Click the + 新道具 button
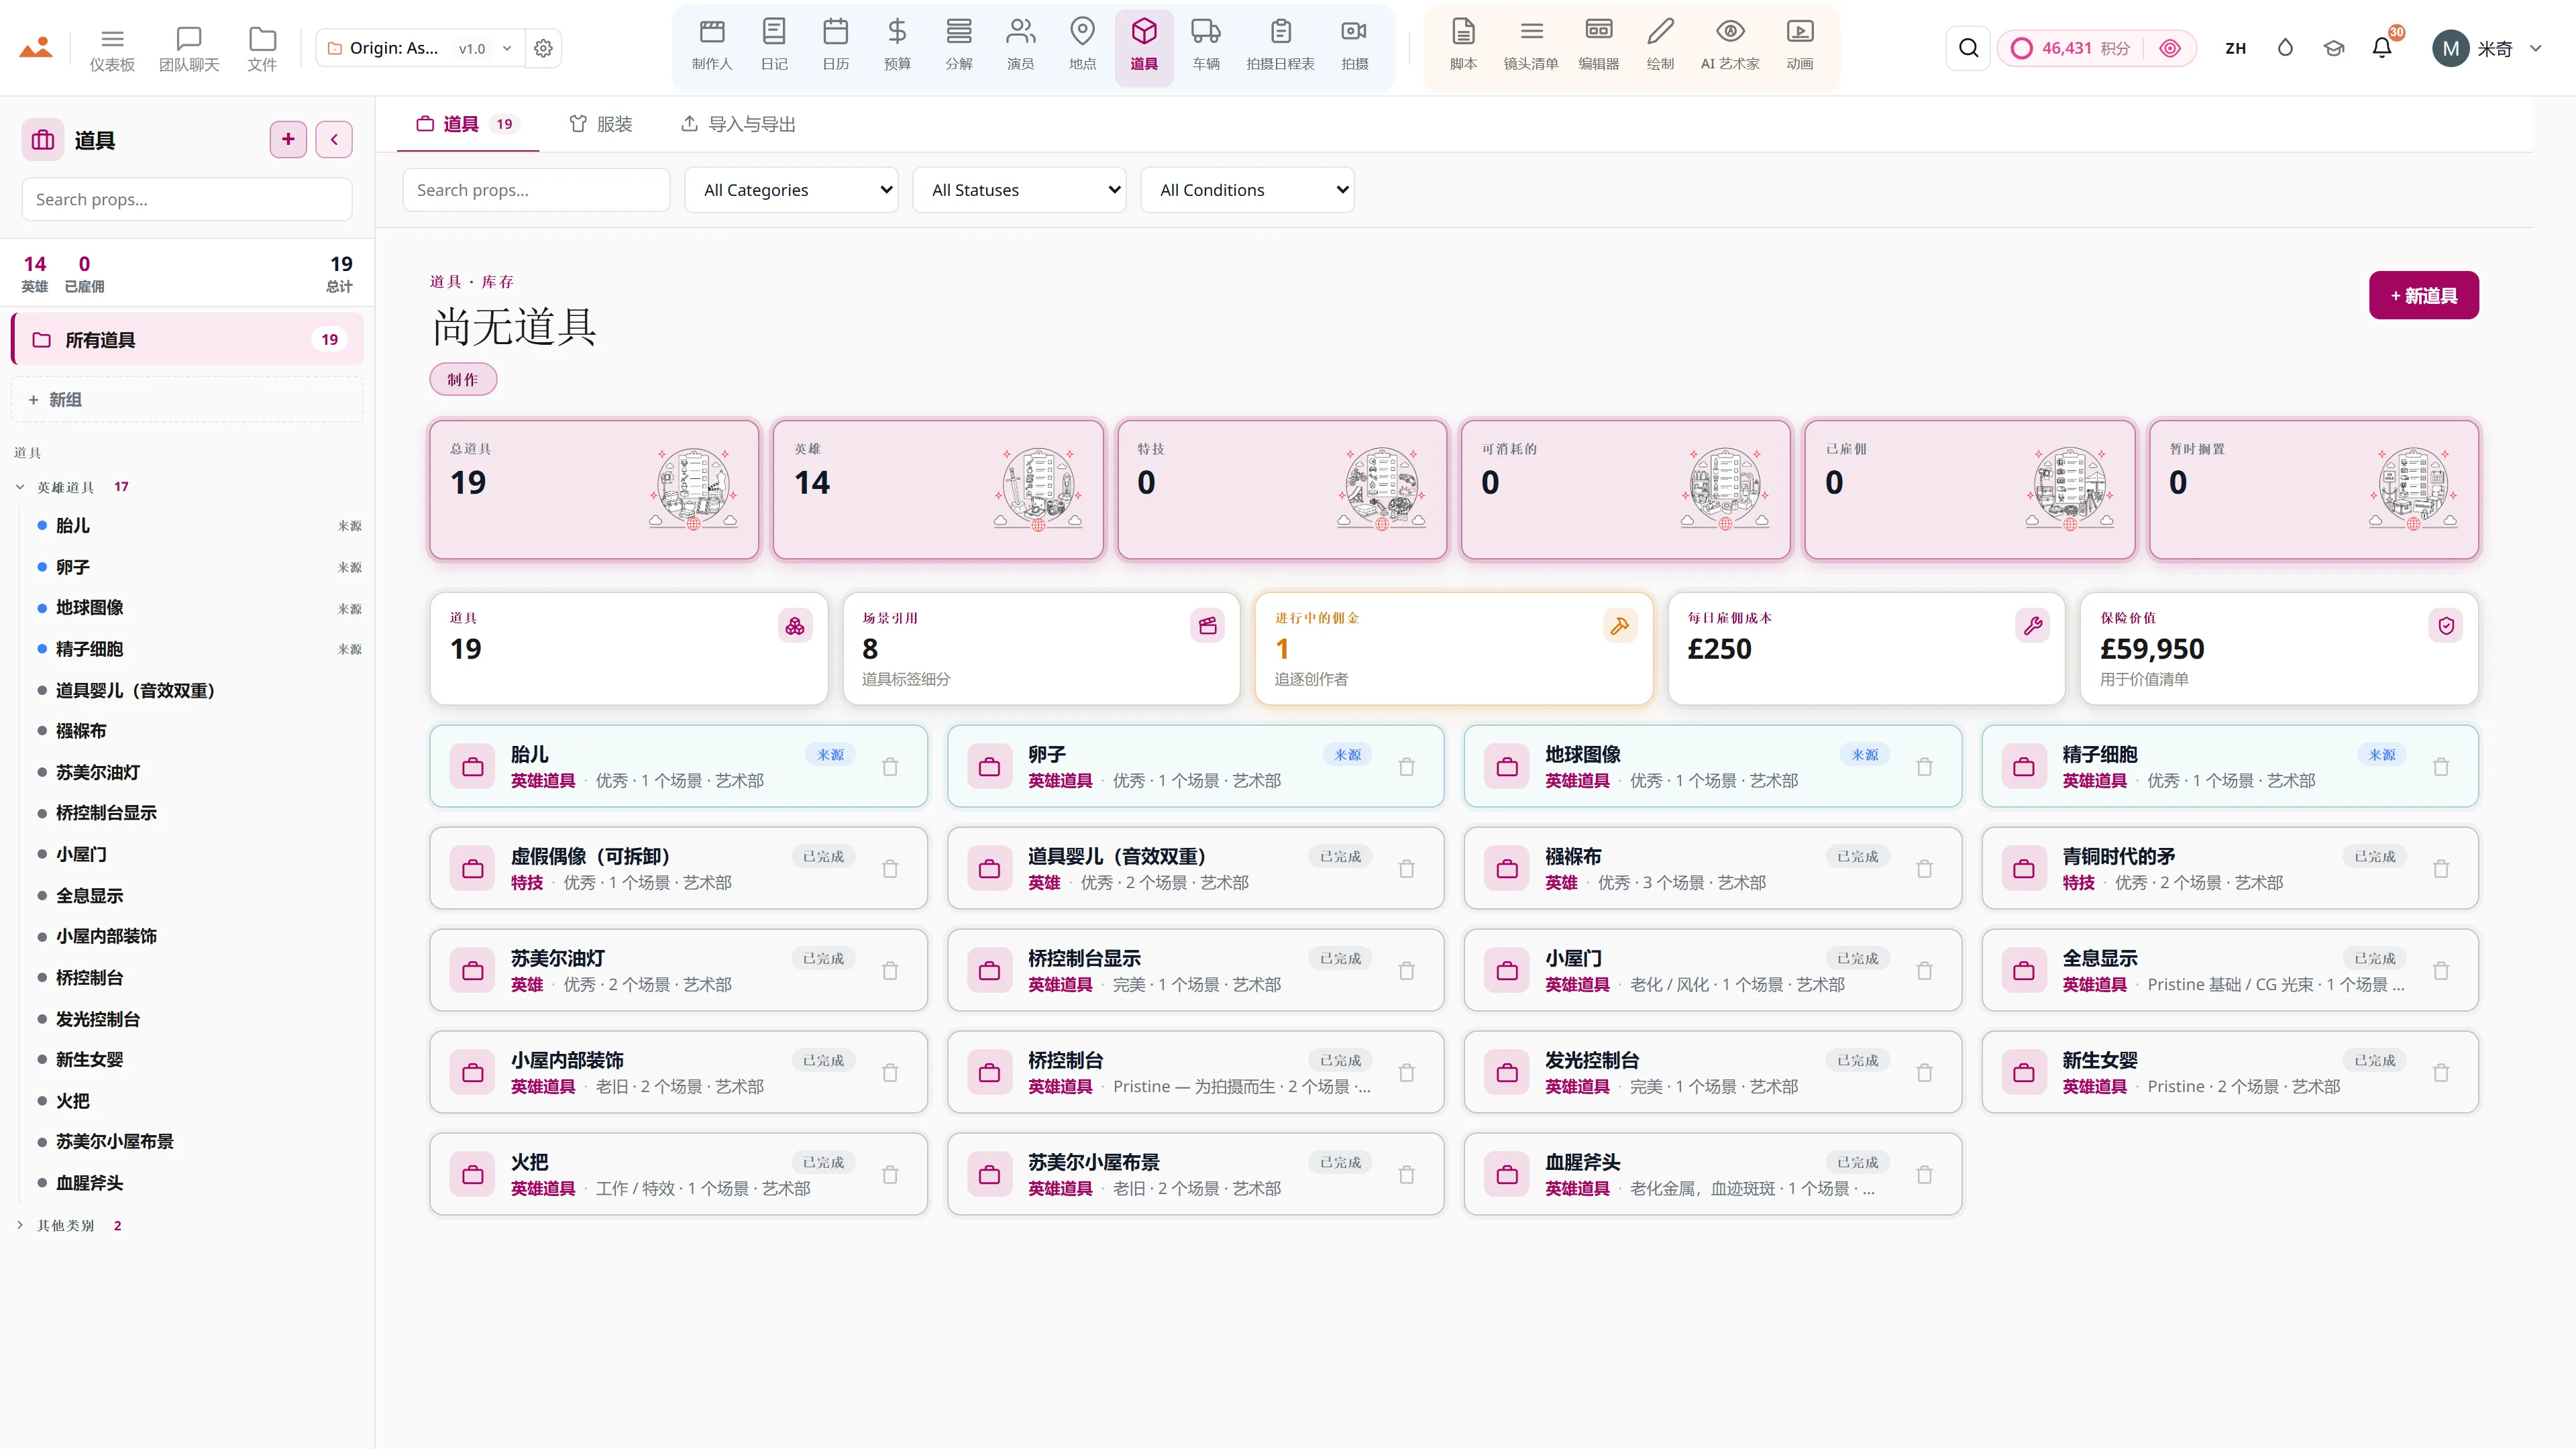Screen dimensions: 2576x1449 click(2423, 296)
